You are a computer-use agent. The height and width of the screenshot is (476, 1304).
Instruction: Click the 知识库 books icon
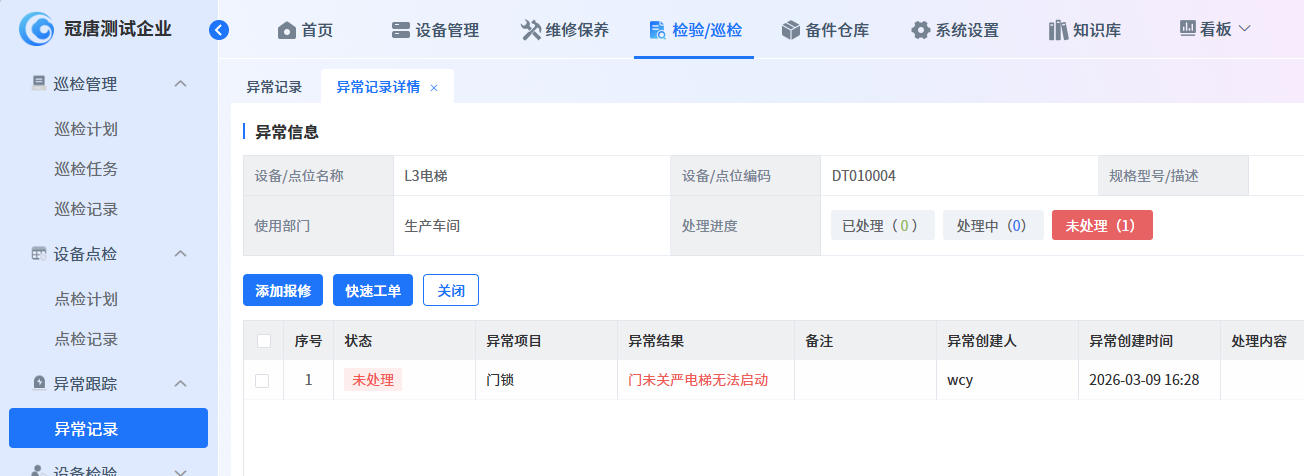pyautogui.click(x=1058, y=30)
